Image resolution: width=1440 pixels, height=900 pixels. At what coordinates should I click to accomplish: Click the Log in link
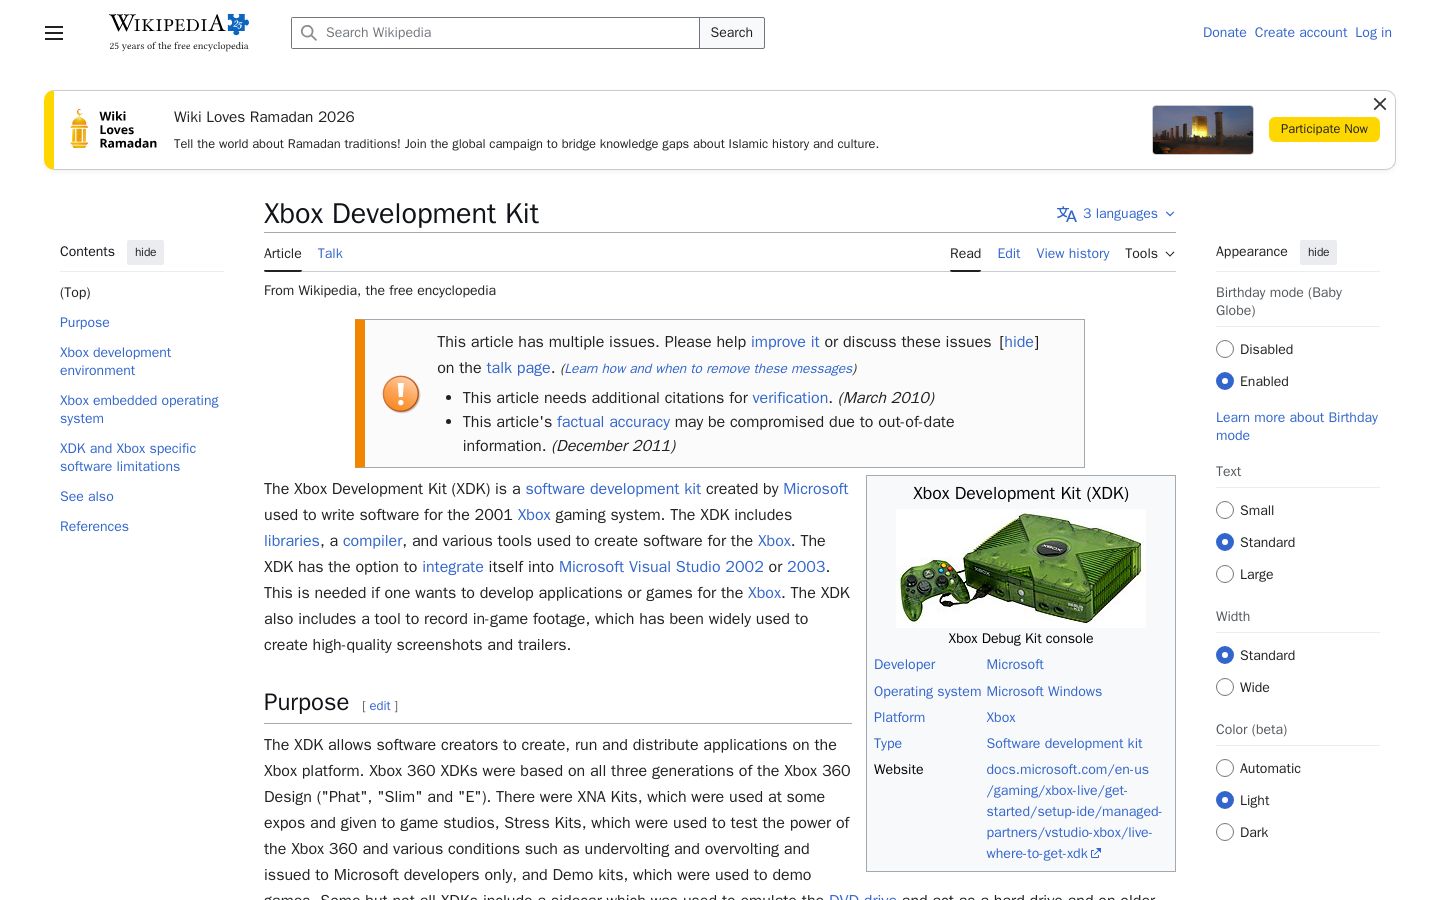point(1373,33)
